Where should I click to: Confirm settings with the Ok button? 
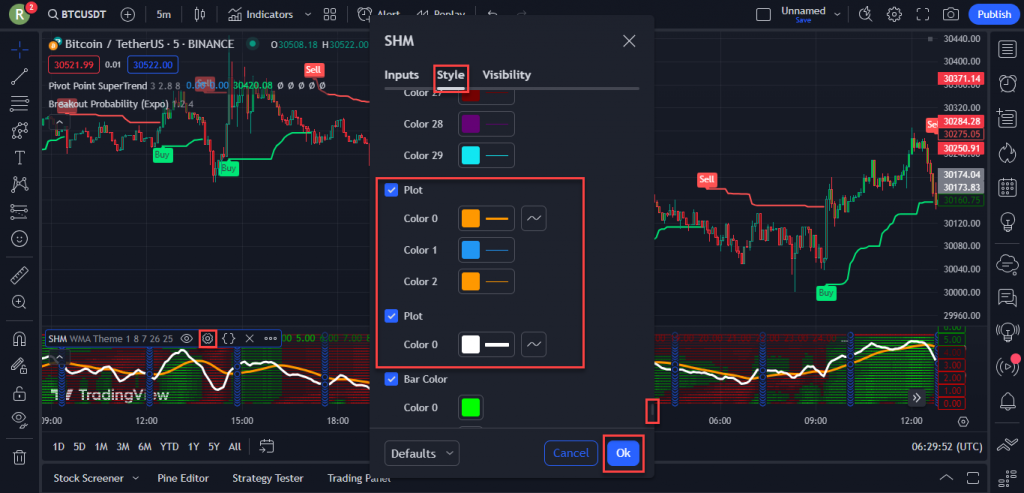coord(623,453)
